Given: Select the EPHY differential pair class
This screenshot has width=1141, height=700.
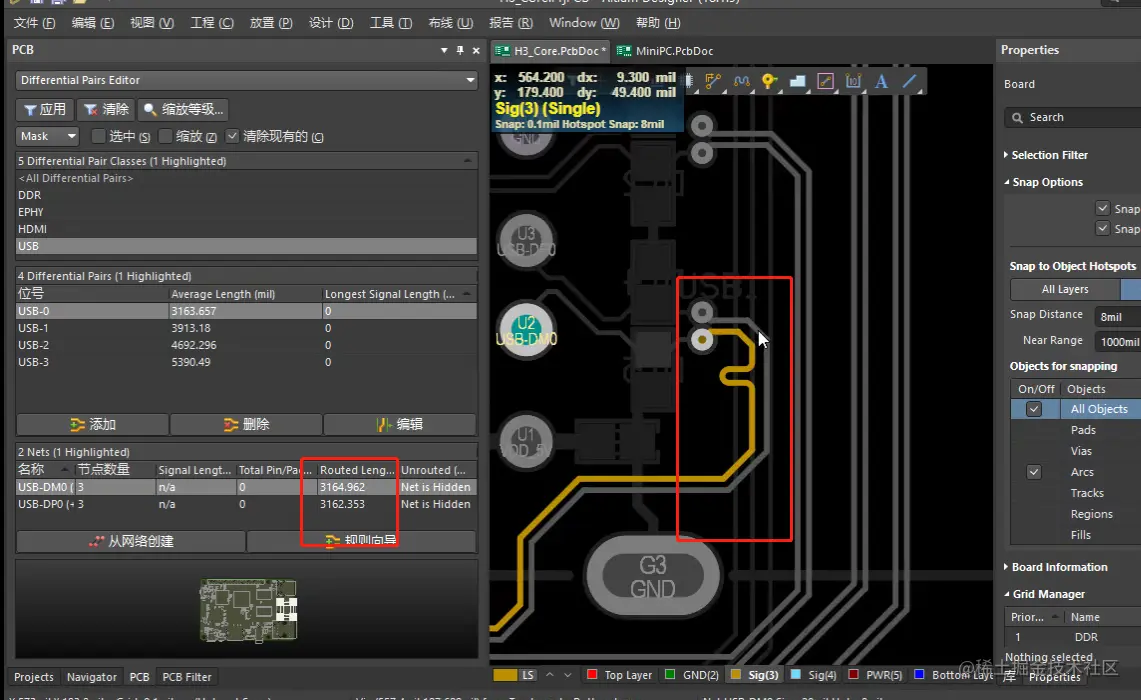Looking at the screenshot, I should coord(246,212).
